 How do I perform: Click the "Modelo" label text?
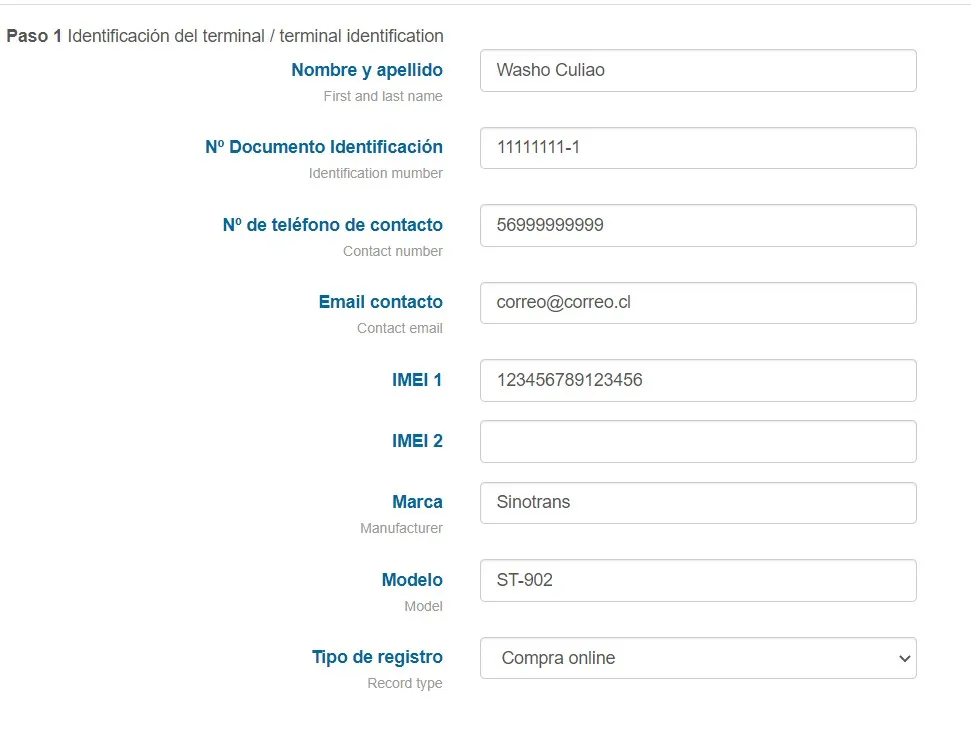coord(412,580)
